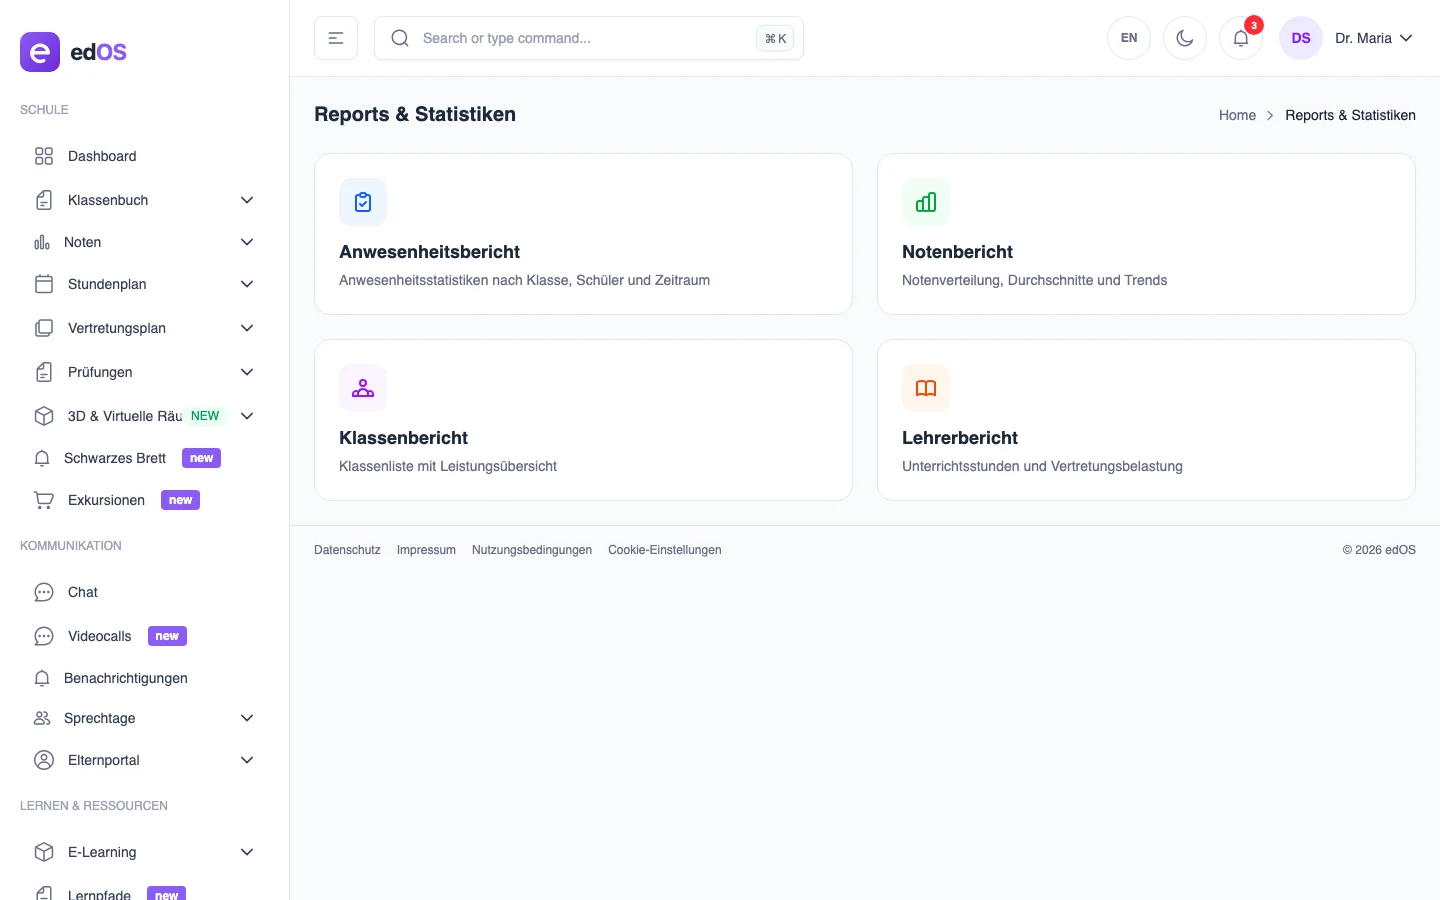Click inside the search command field
The image size is (1440, 900).
pyautogui.click(x=560, y=38)
